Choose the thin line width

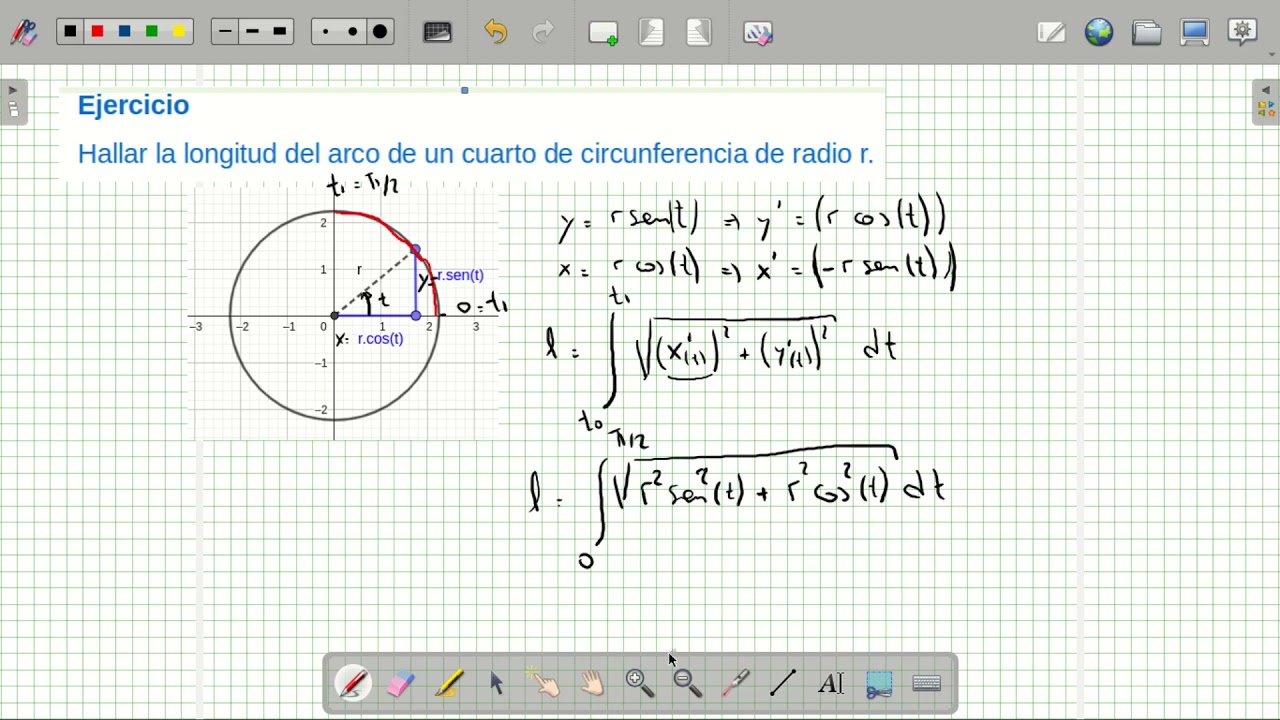pos(225,32)
